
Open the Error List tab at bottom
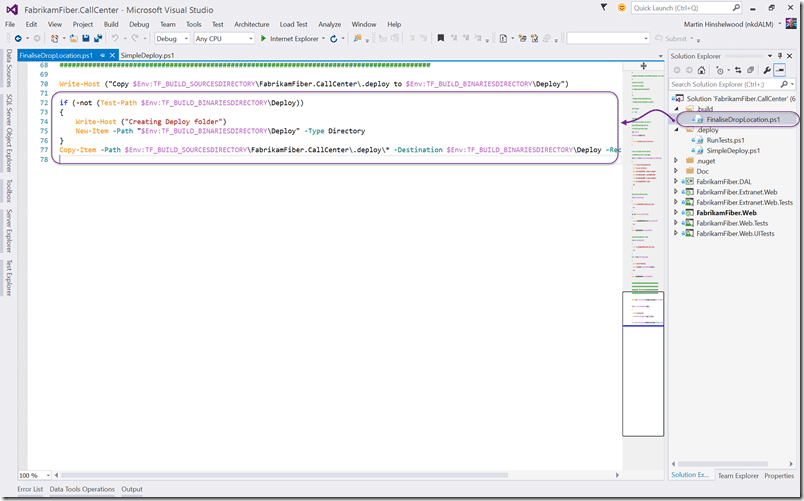click(30, 489)
